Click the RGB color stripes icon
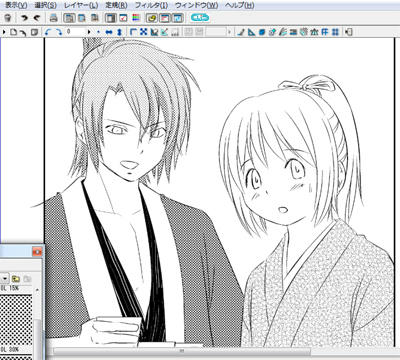The width and height of the screenshot is (400, 360). point(136,18)
